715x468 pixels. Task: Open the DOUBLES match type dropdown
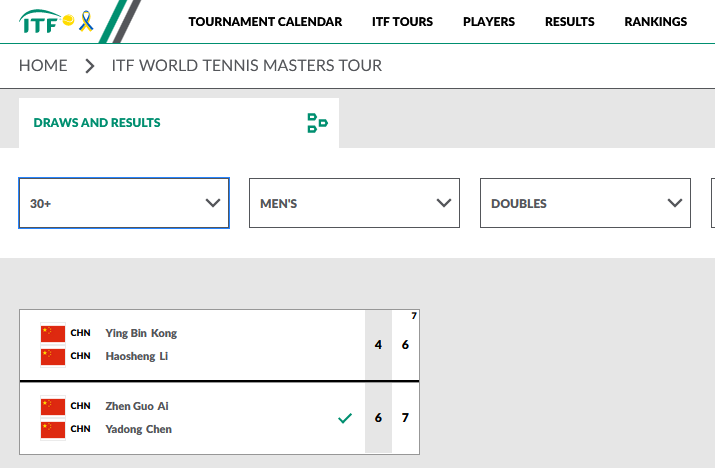[585, 203]
